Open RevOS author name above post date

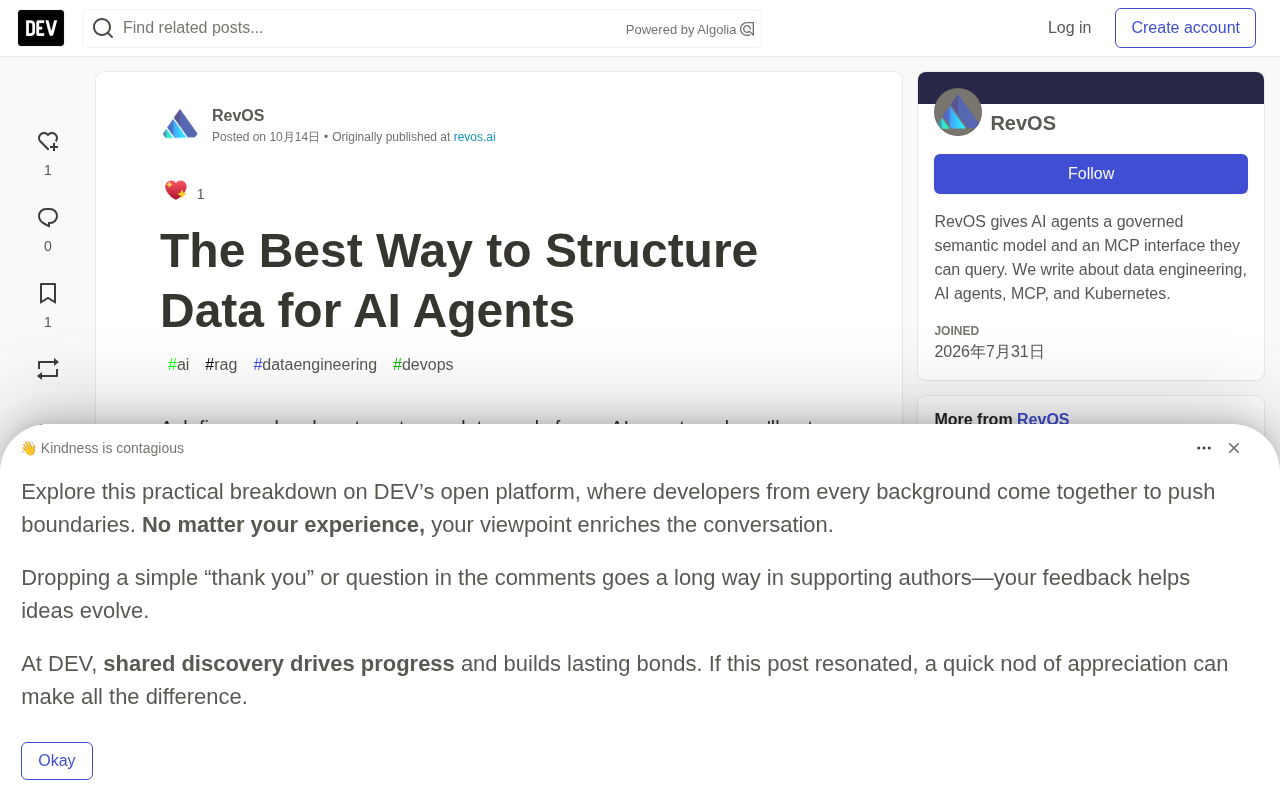click(x=238, y=115)
